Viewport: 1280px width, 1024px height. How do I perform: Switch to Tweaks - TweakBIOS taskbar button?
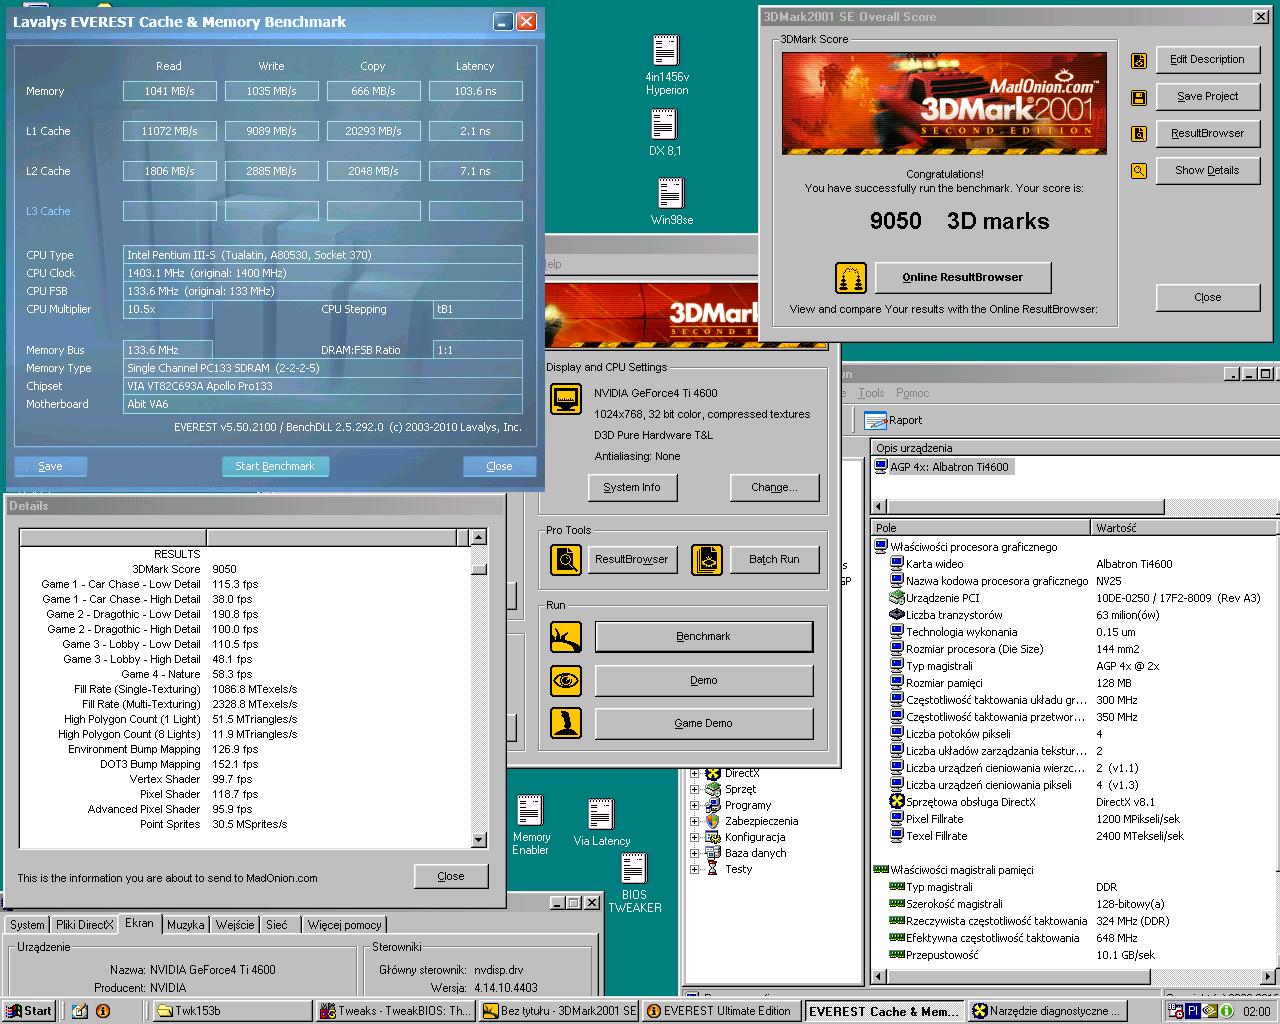pyautogui.click(x=396, y=1011)
